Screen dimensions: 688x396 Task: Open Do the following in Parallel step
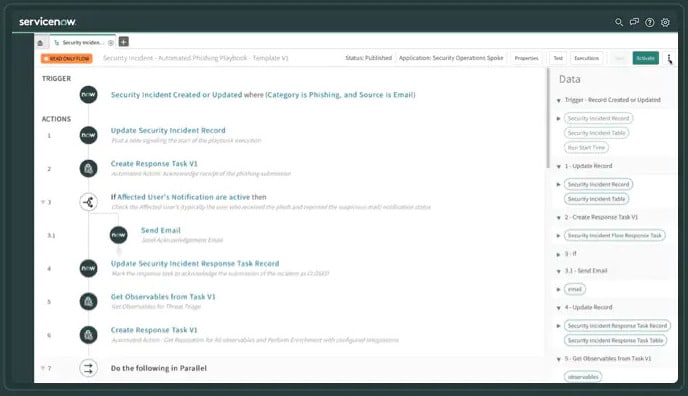tap(158, 368)
